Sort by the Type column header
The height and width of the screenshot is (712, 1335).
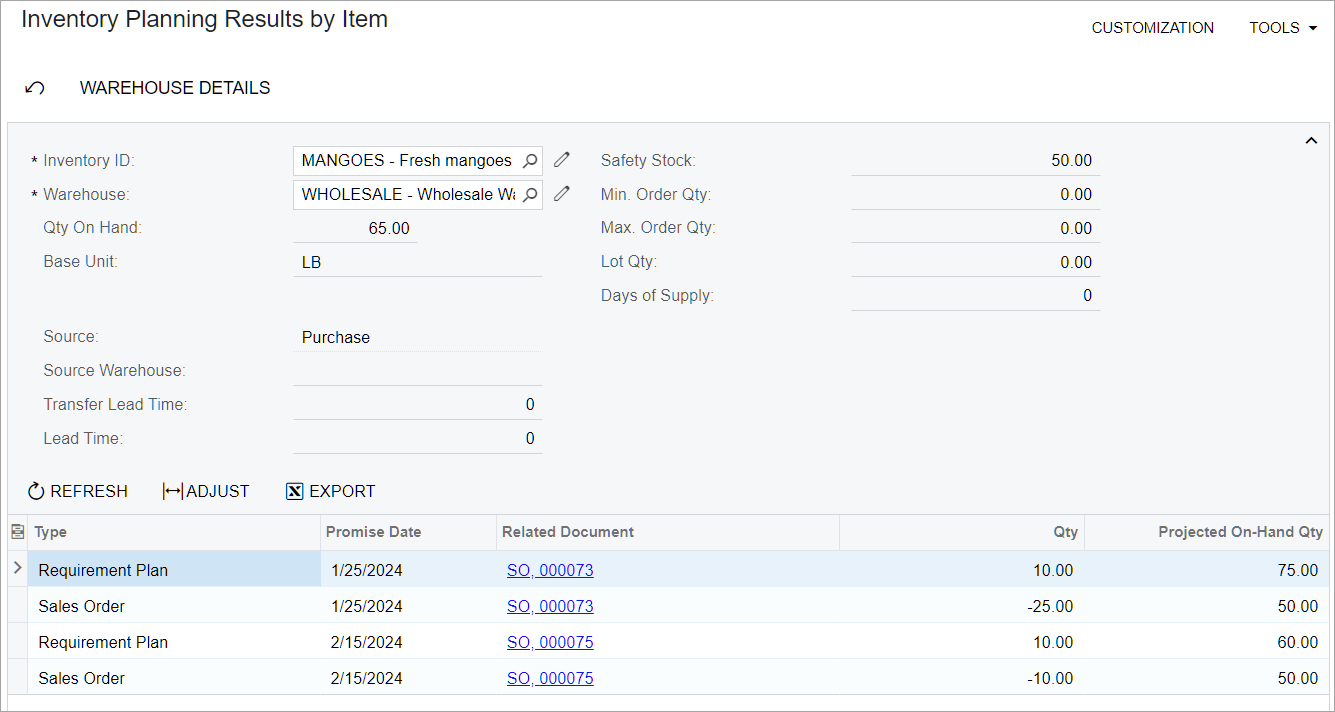coord(174,532)
